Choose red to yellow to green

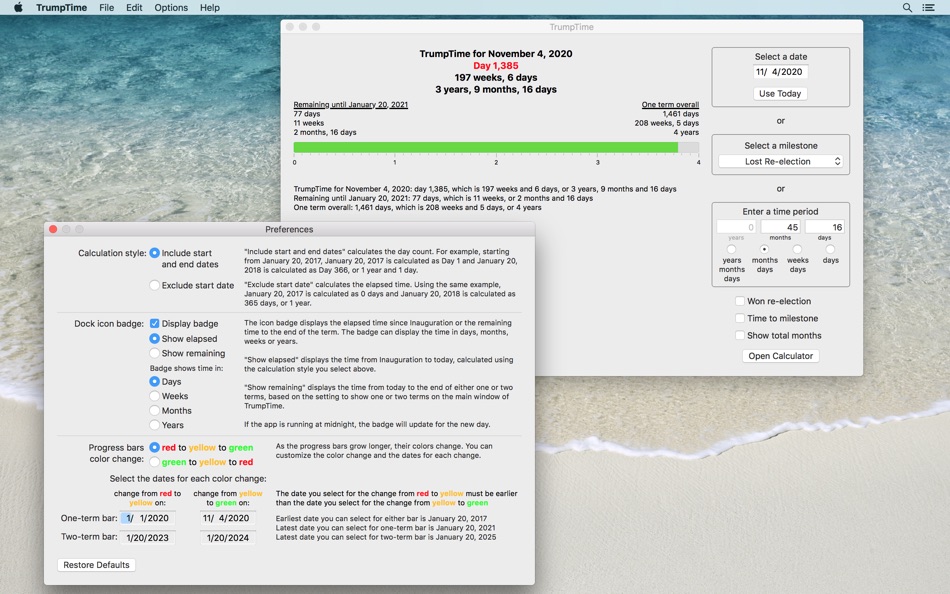point(154,447)
